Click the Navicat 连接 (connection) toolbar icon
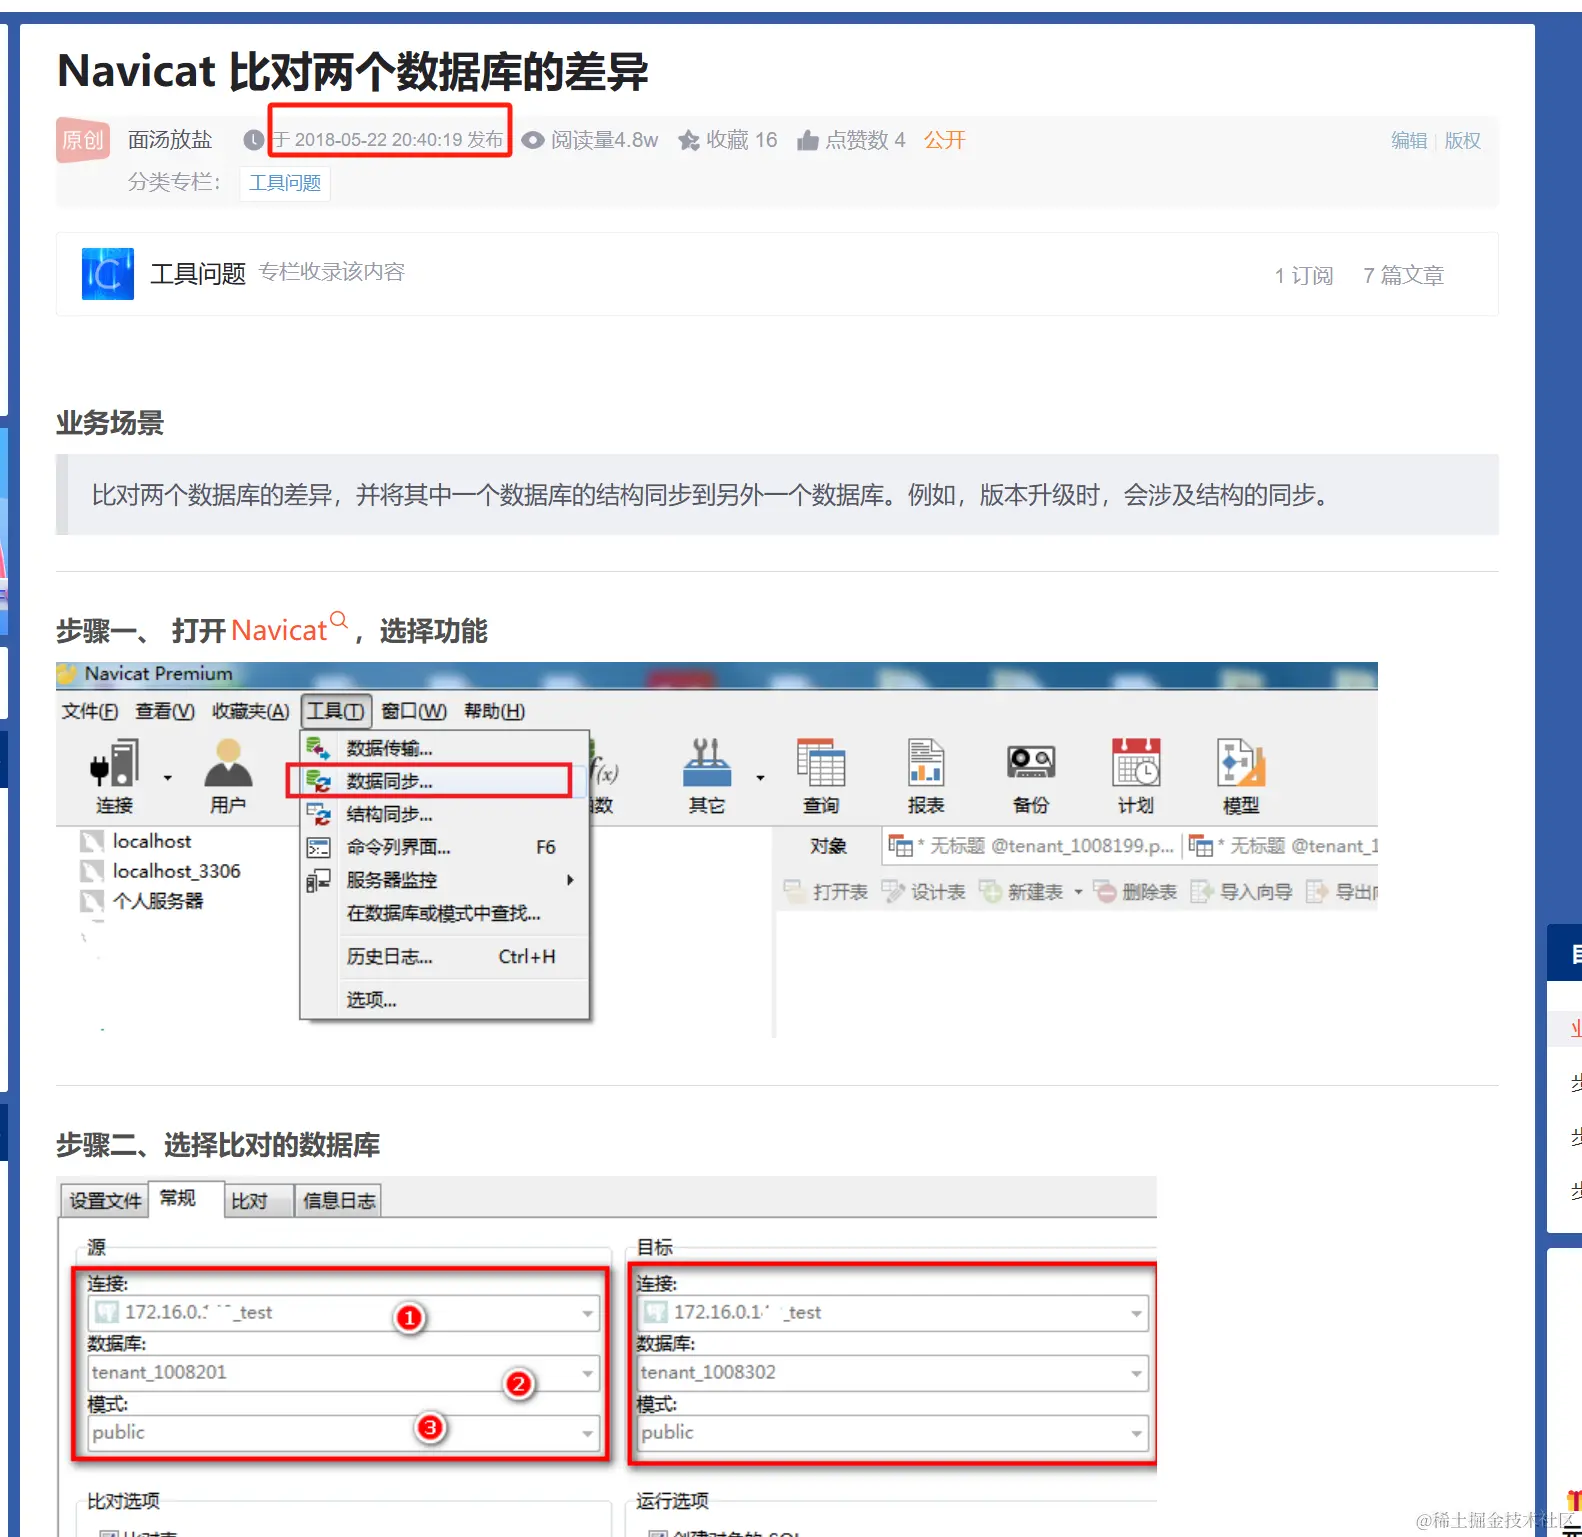The width and height of the screenshot is (1582, 1537). click(x=115, y=764)
